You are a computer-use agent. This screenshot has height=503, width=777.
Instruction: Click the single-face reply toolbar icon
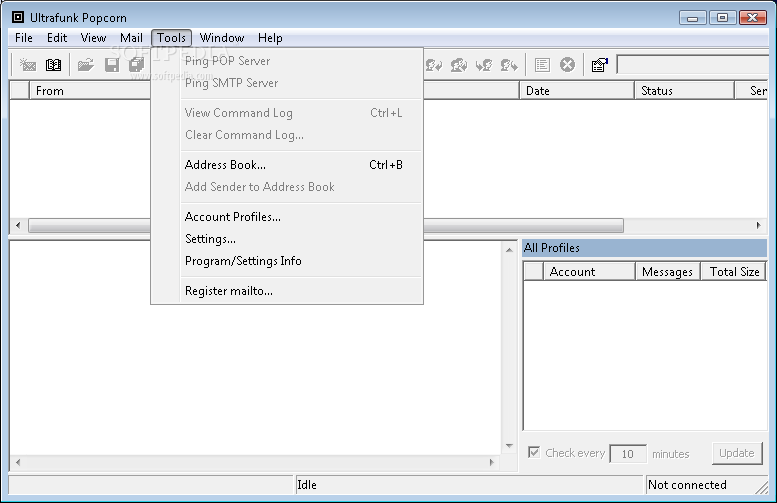[x=434, y=65]
